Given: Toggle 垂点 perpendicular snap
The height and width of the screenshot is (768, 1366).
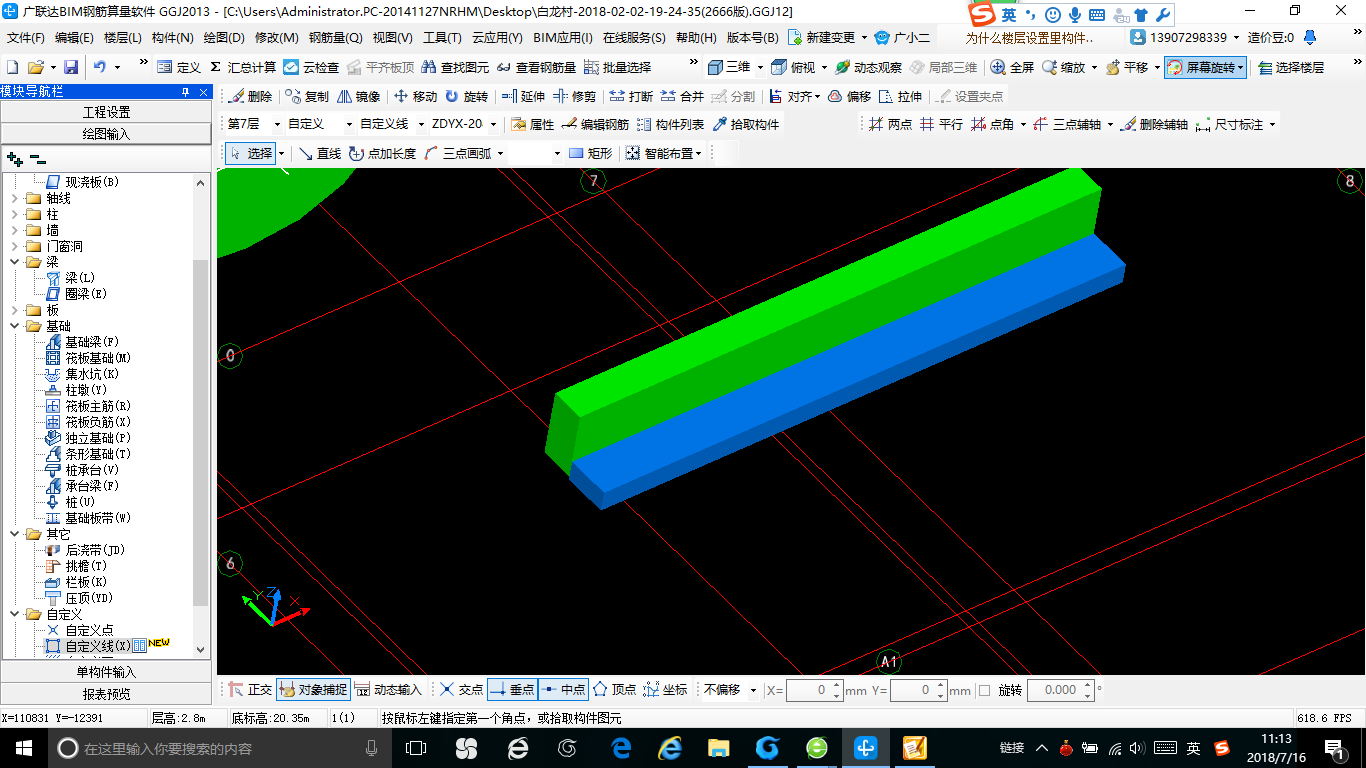Looking at the screenshot, I should 513,690.
